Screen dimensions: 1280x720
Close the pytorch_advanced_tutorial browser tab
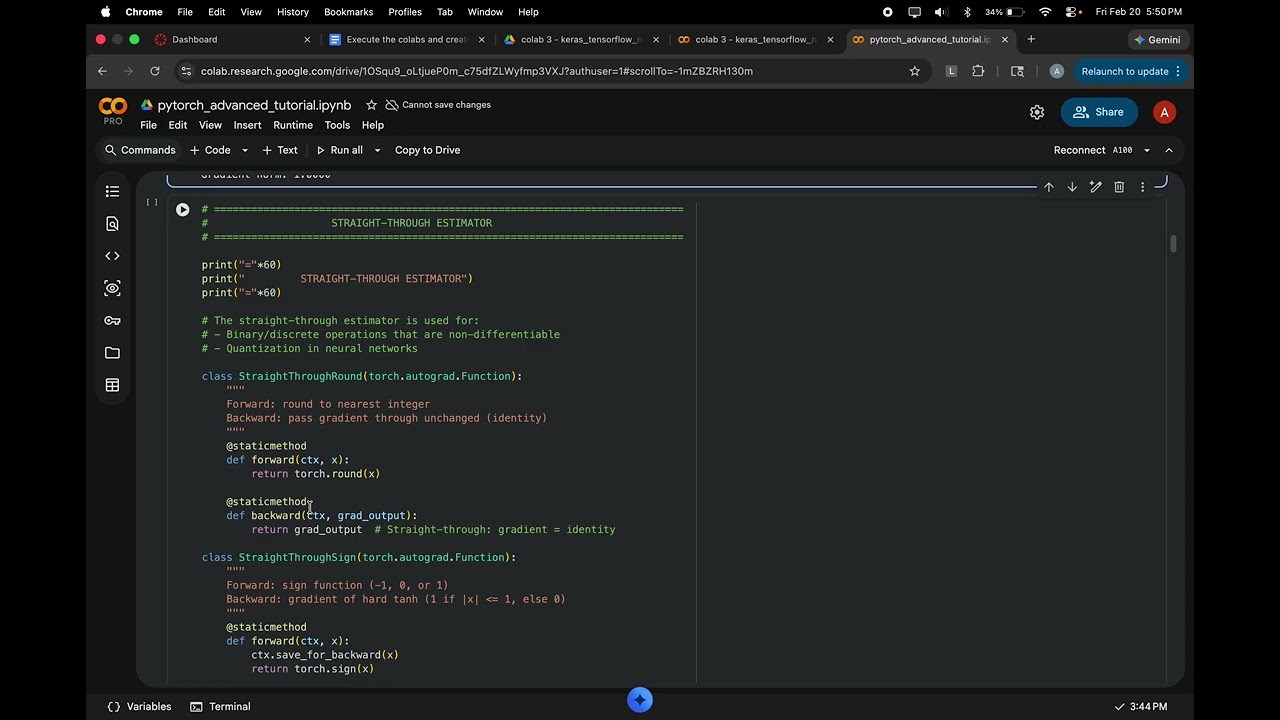1004,39
